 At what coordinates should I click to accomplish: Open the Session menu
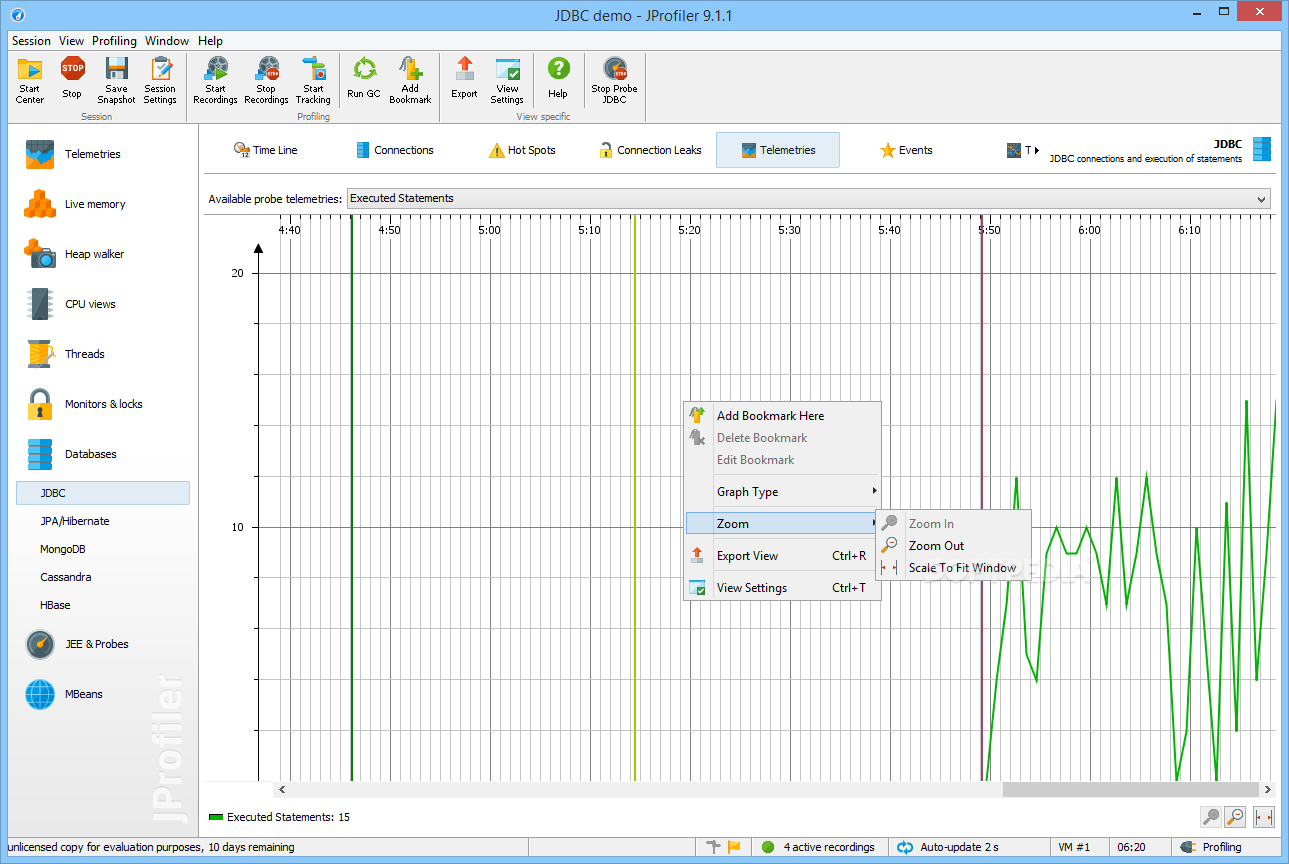(31, 41)
